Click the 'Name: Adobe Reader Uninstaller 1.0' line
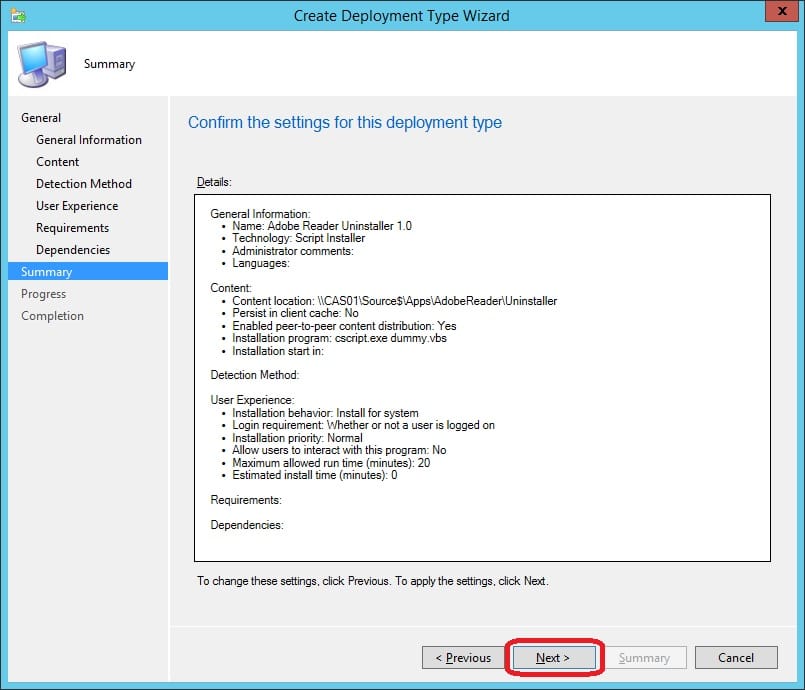This screenshot has width=805, height=690. 322,226
